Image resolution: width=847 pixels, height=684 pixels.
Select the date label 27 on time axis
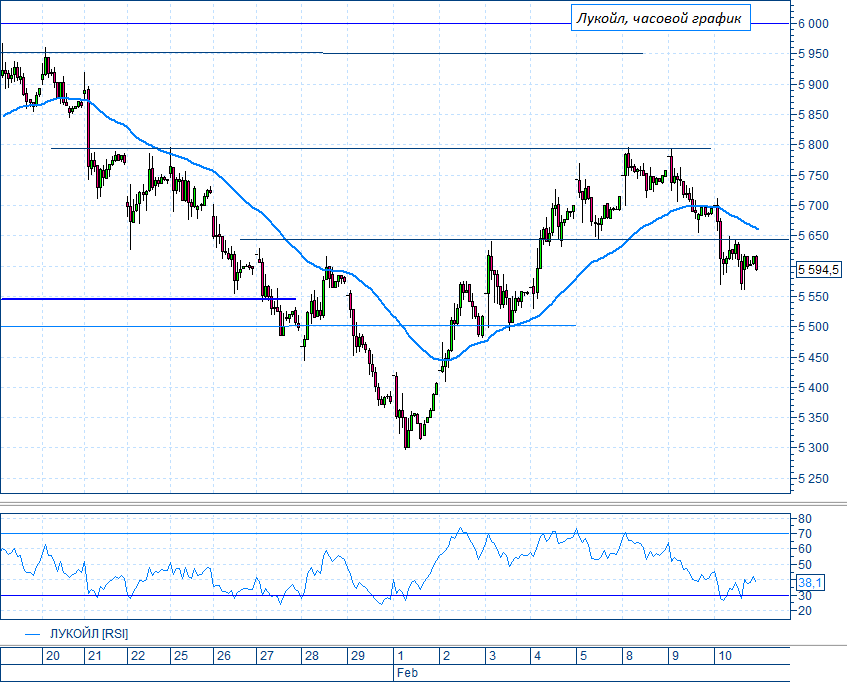pos(267,656)
